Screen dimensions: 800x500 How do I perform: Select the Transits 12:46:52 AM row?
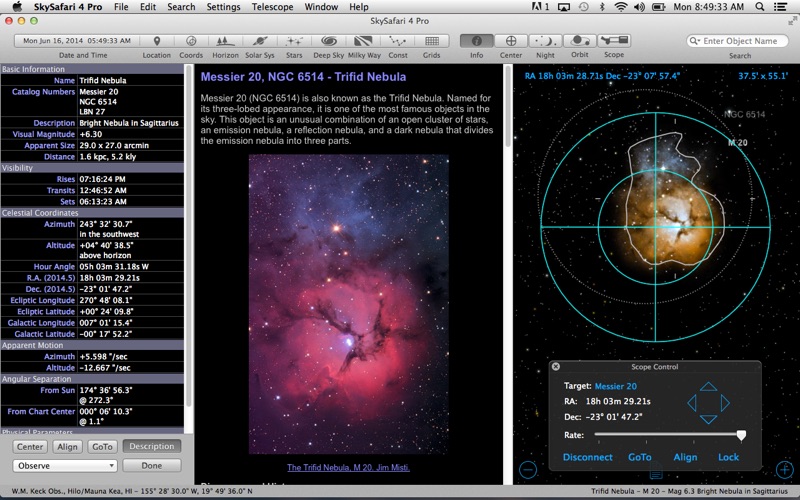tap(92, 190)
